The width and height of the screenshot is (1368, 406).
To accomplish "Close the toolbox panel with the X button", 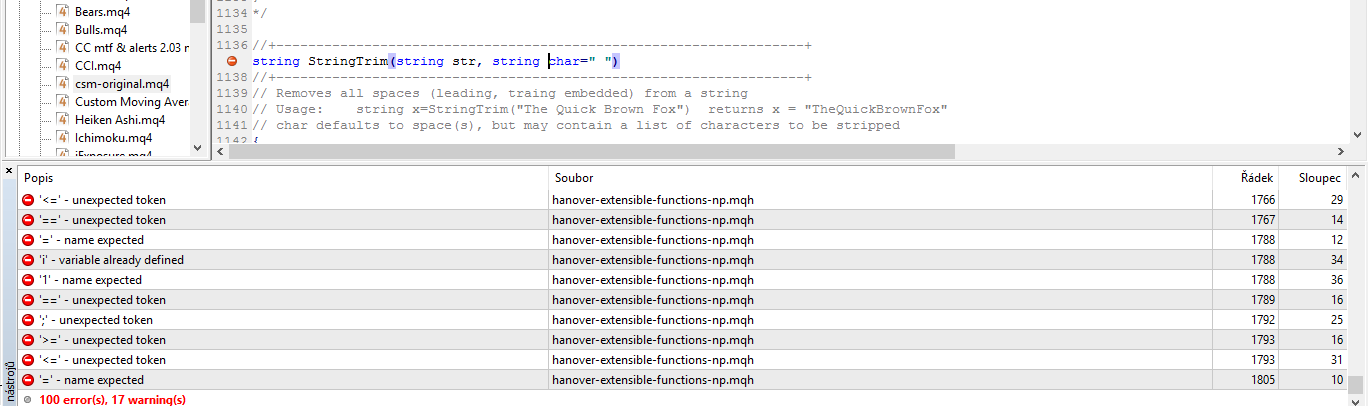I will 9,172.
